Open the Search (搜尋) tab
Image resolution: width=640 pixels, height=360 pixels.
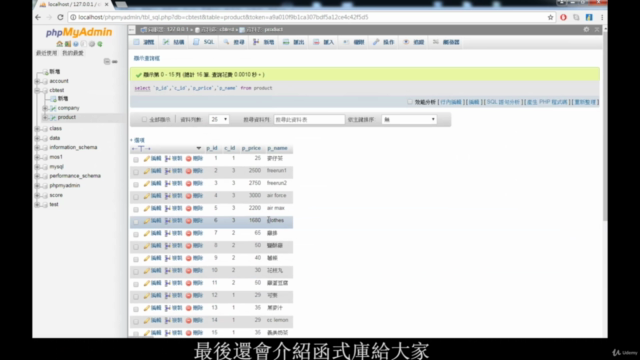pos(234,42)
